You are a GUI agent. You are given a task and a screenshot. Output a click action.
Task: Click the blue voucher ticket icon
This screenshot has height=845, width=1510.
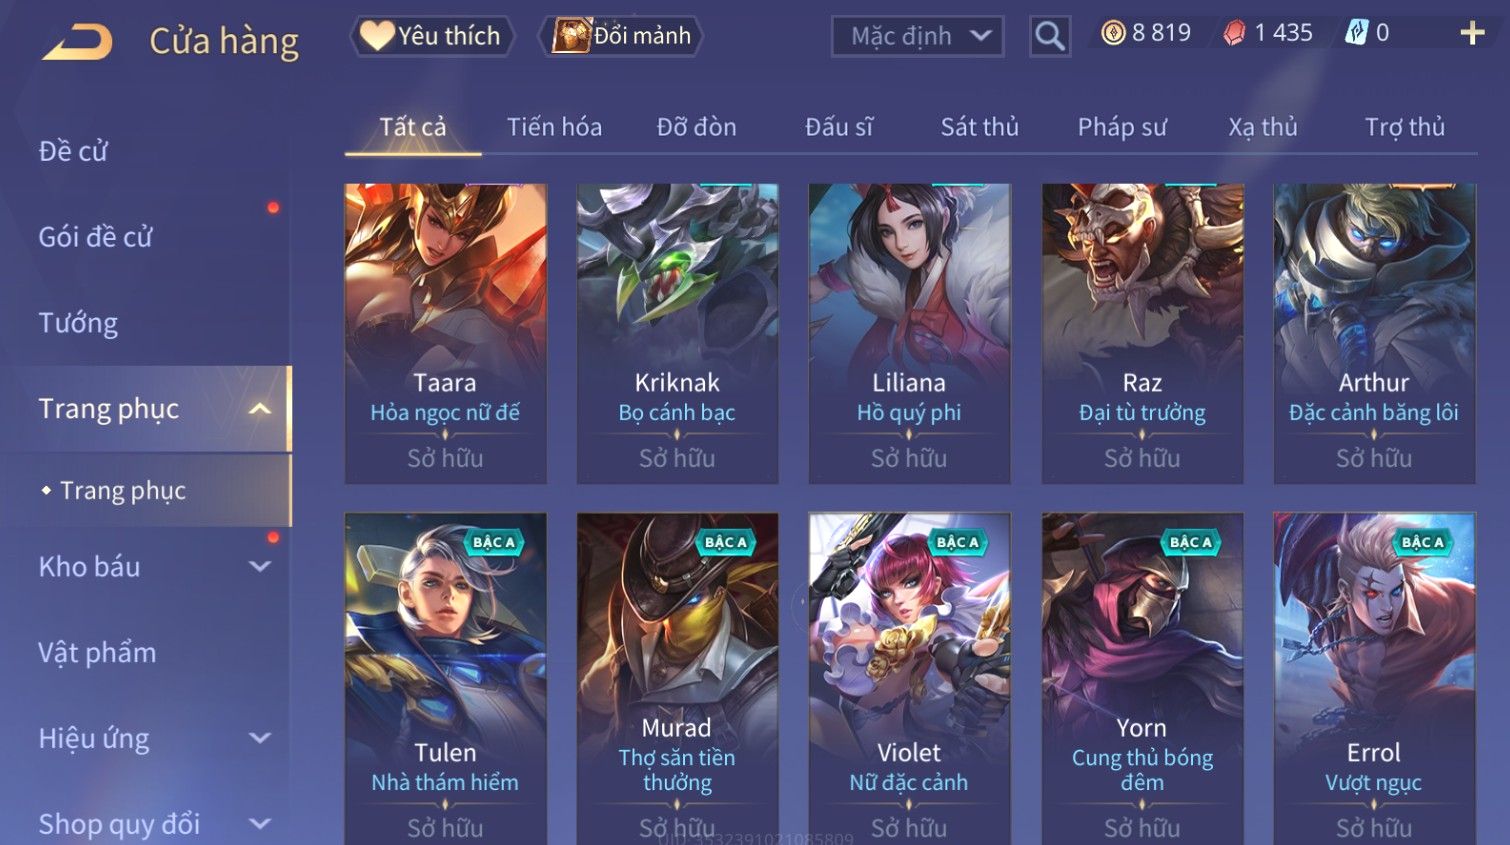pos(1356,33)
